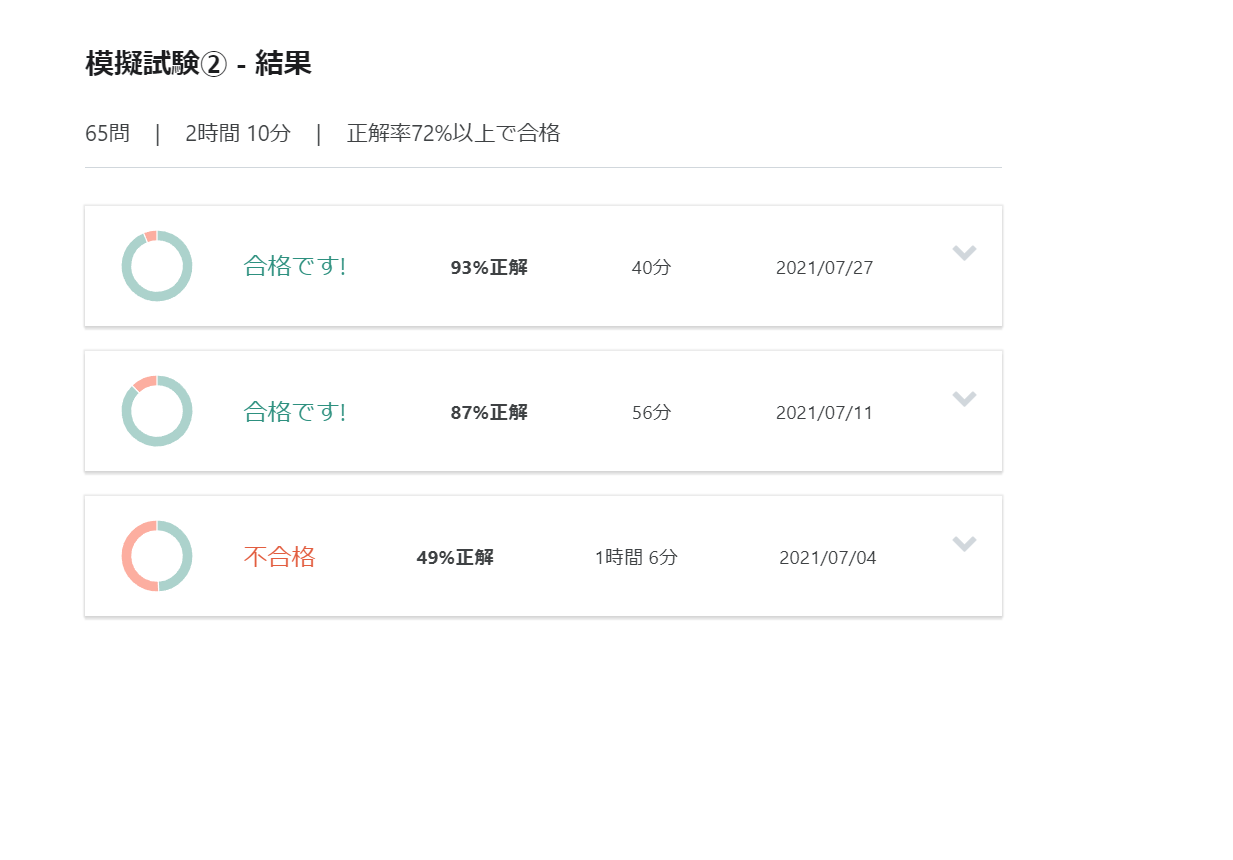
Task: Click the 87%正解 score text
Action: point(489,413)
